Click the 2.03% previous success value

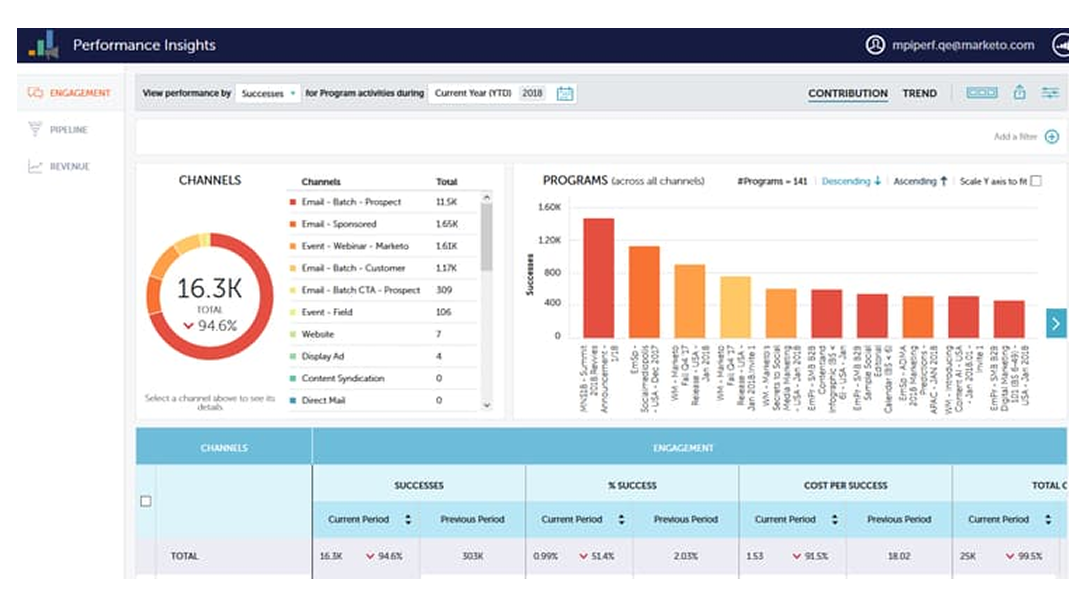[x=686, y=556]
